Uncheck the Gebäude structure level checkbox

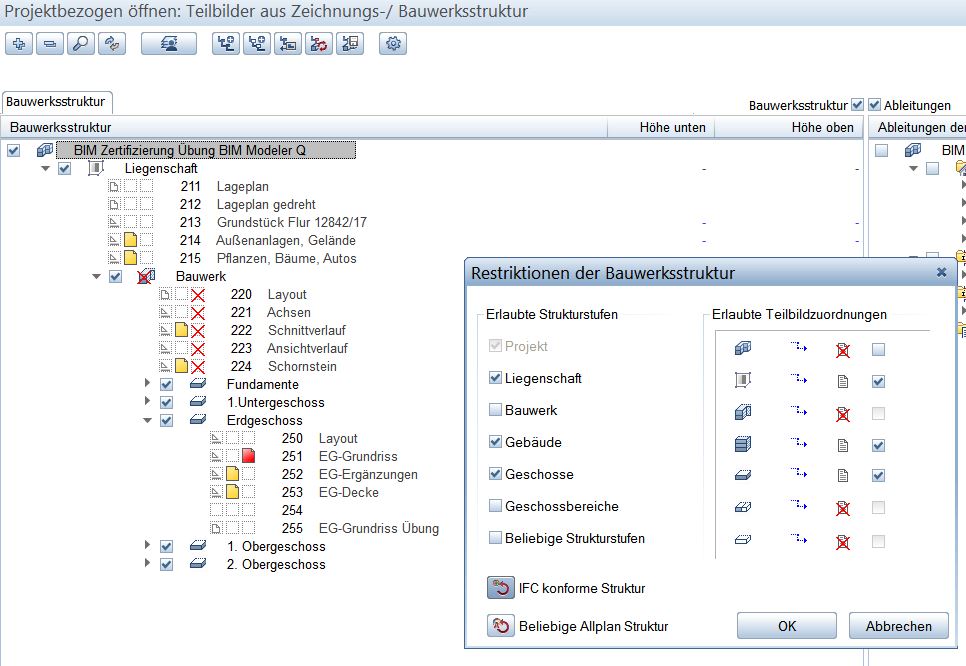point(495,443)
